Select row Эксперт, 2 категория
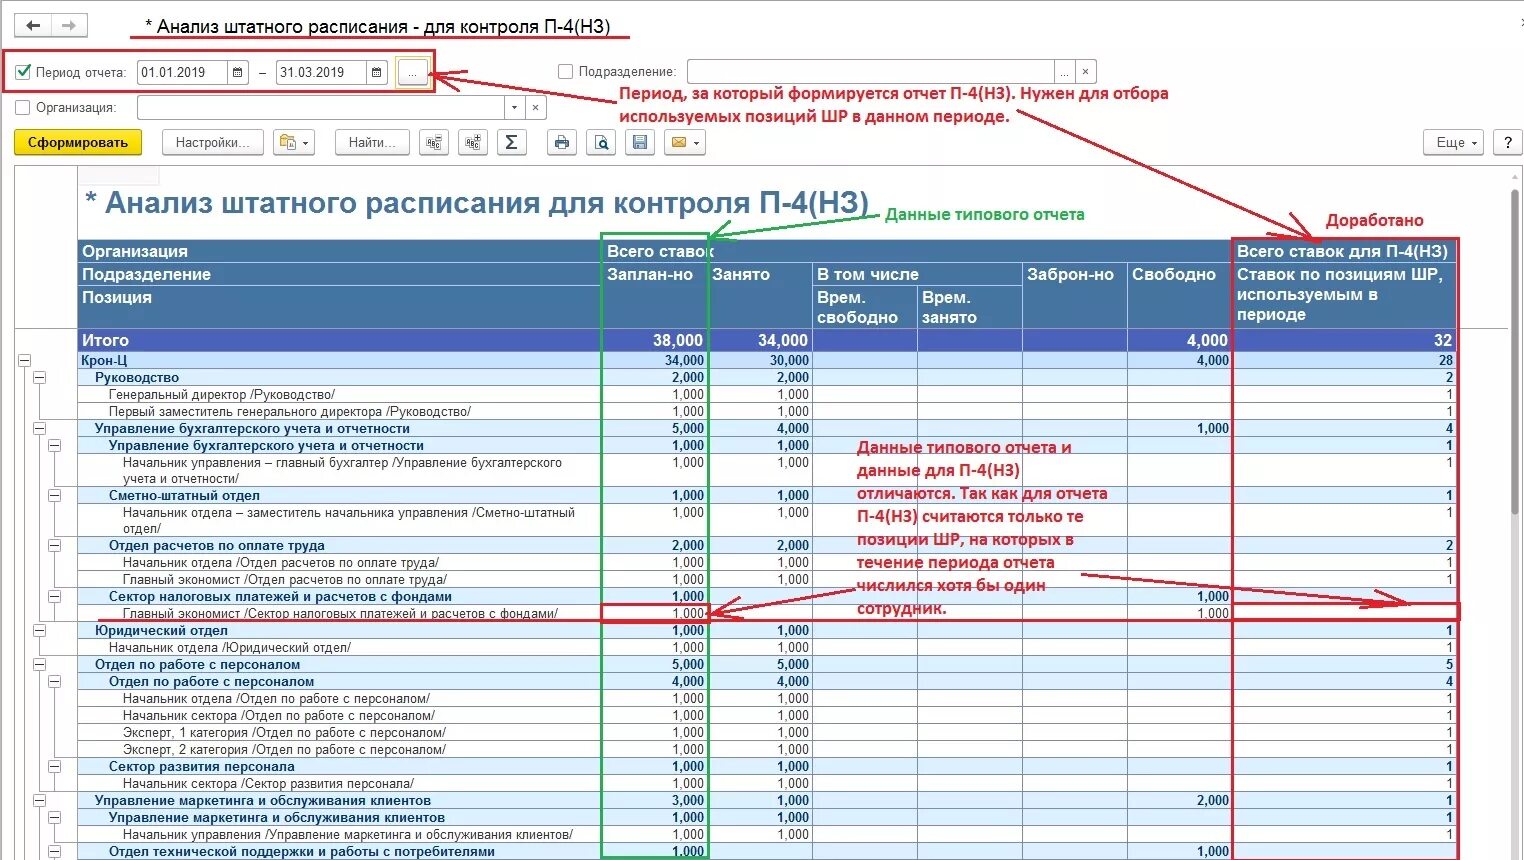 pyautogui.click(x=285, y=749)
